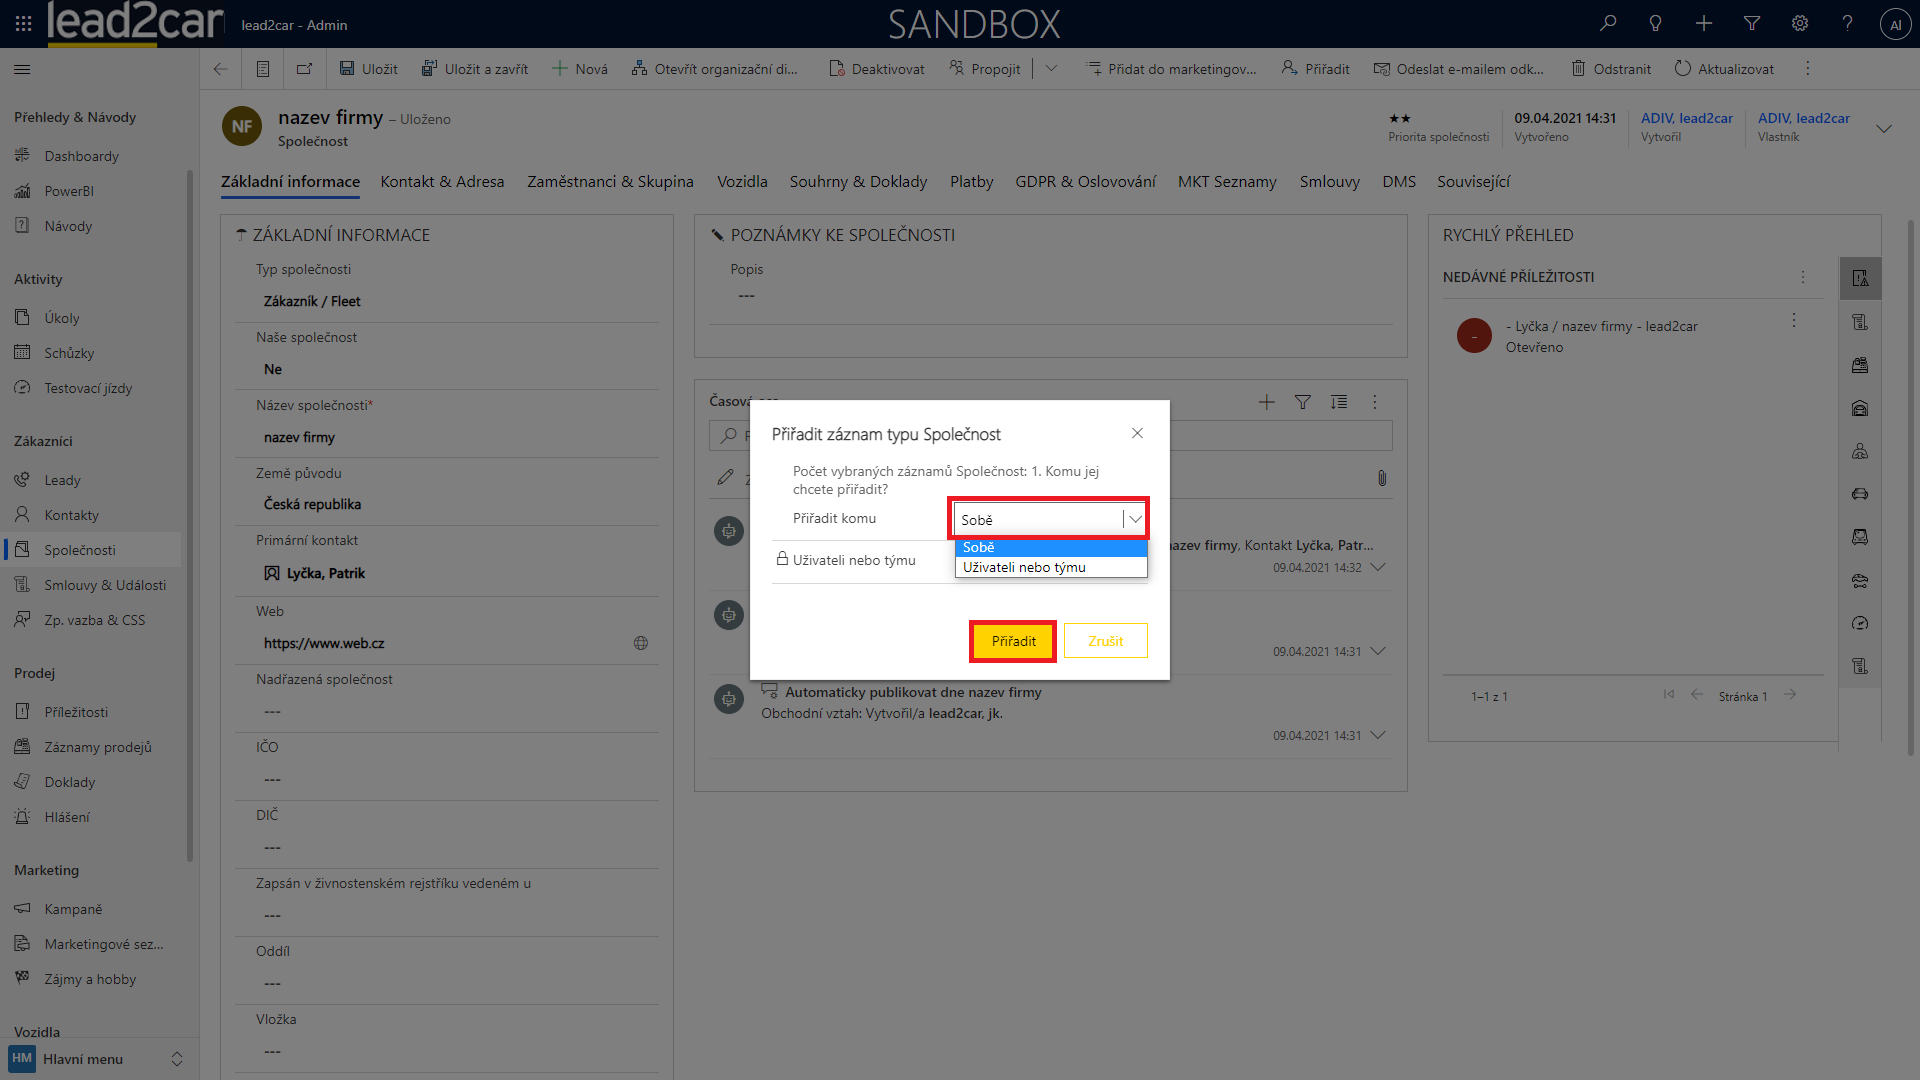Open the Vozidla tab
Screen dimensions: 1920x1080
(742, 181)
